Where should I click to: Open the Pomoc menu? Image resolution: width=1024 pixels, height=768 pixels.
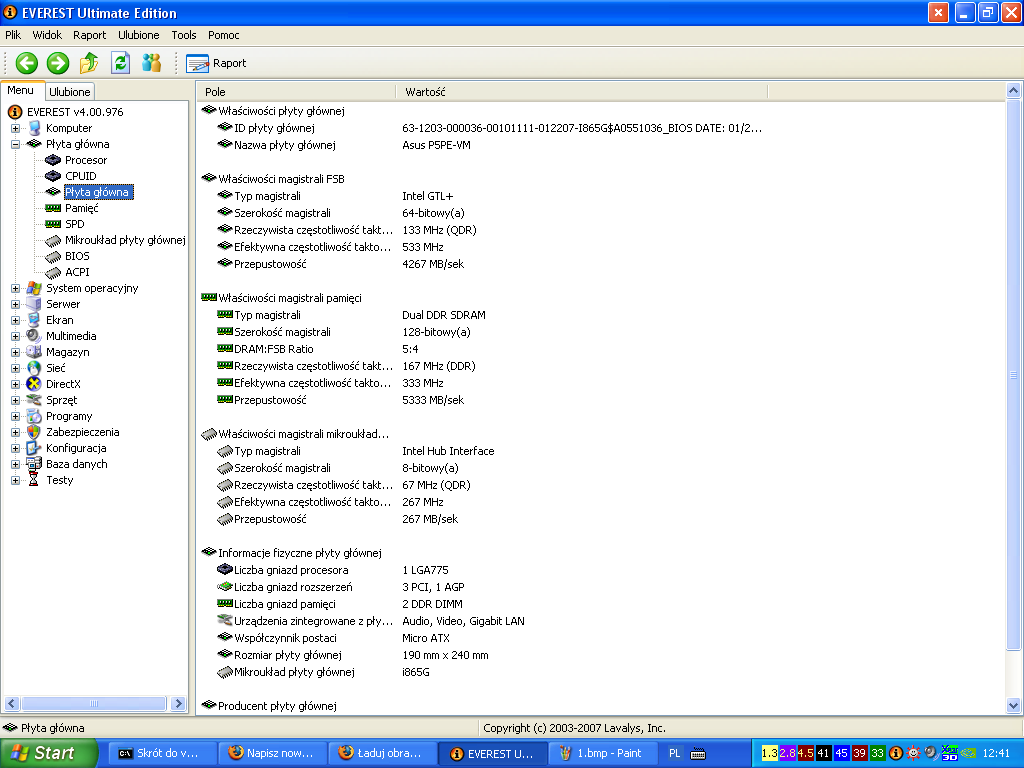(223, 35)
